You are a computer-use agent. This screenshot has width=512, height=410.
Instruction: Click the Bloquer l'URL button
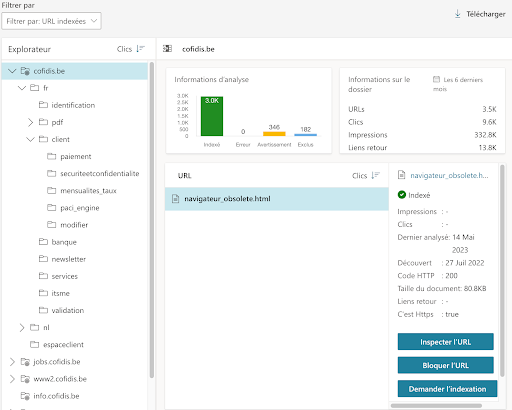point(445,365)
